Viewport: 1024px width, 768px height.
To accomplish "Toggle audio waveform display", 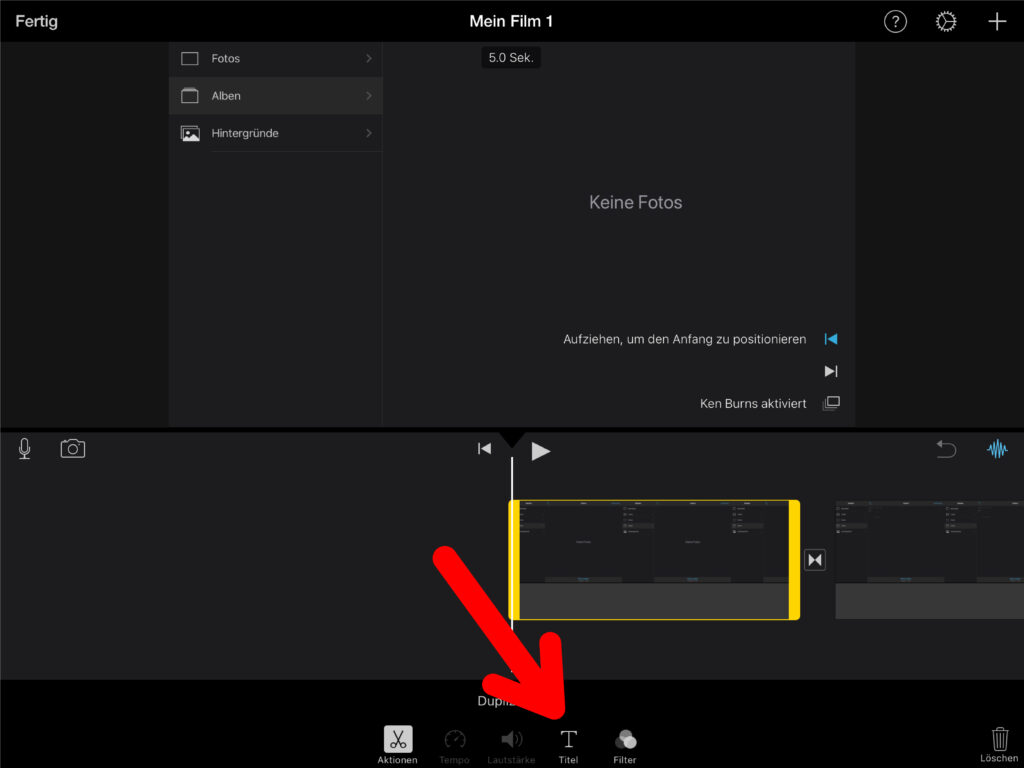I will click(997, 450).
